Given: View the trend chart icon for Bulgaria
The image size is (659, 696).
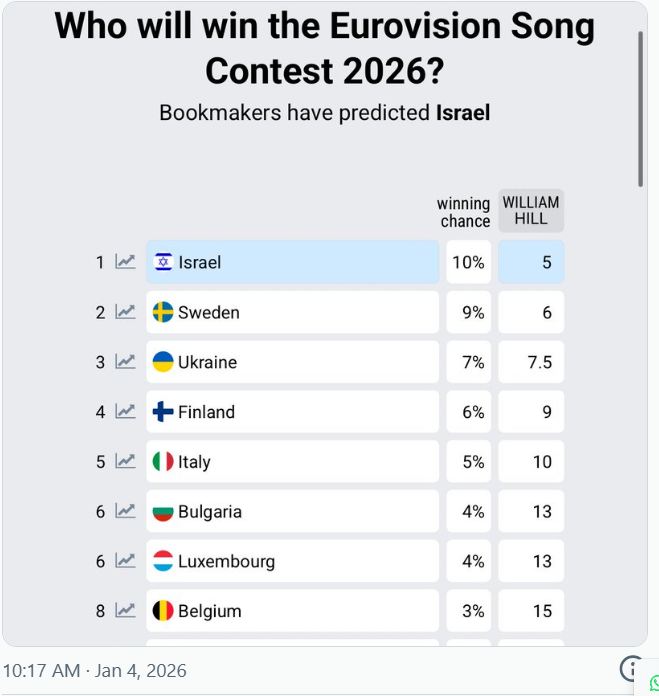Looking at the screenshot, I should click(x=125, y=511).
